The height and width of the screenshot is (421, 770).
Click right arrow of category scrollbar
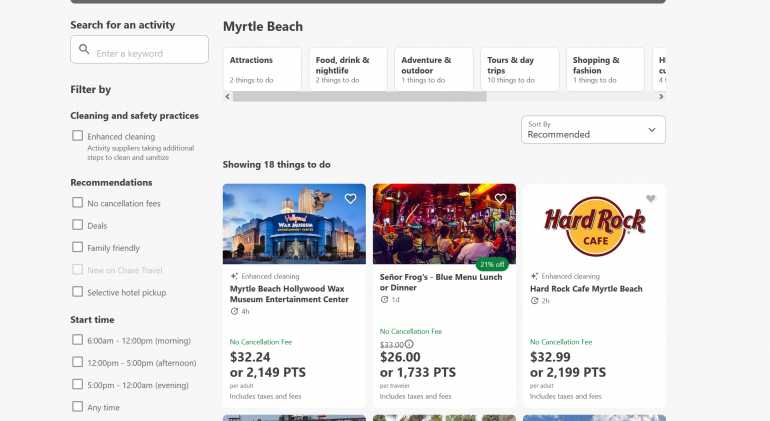point(661,97)
